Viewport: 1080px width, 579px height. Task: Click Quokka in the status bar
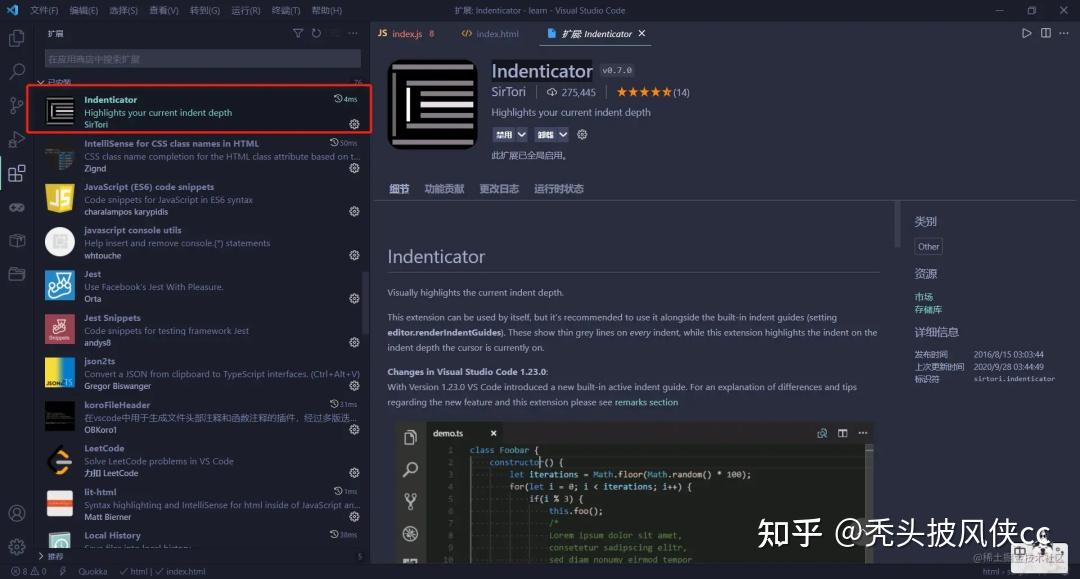point(92,571)
